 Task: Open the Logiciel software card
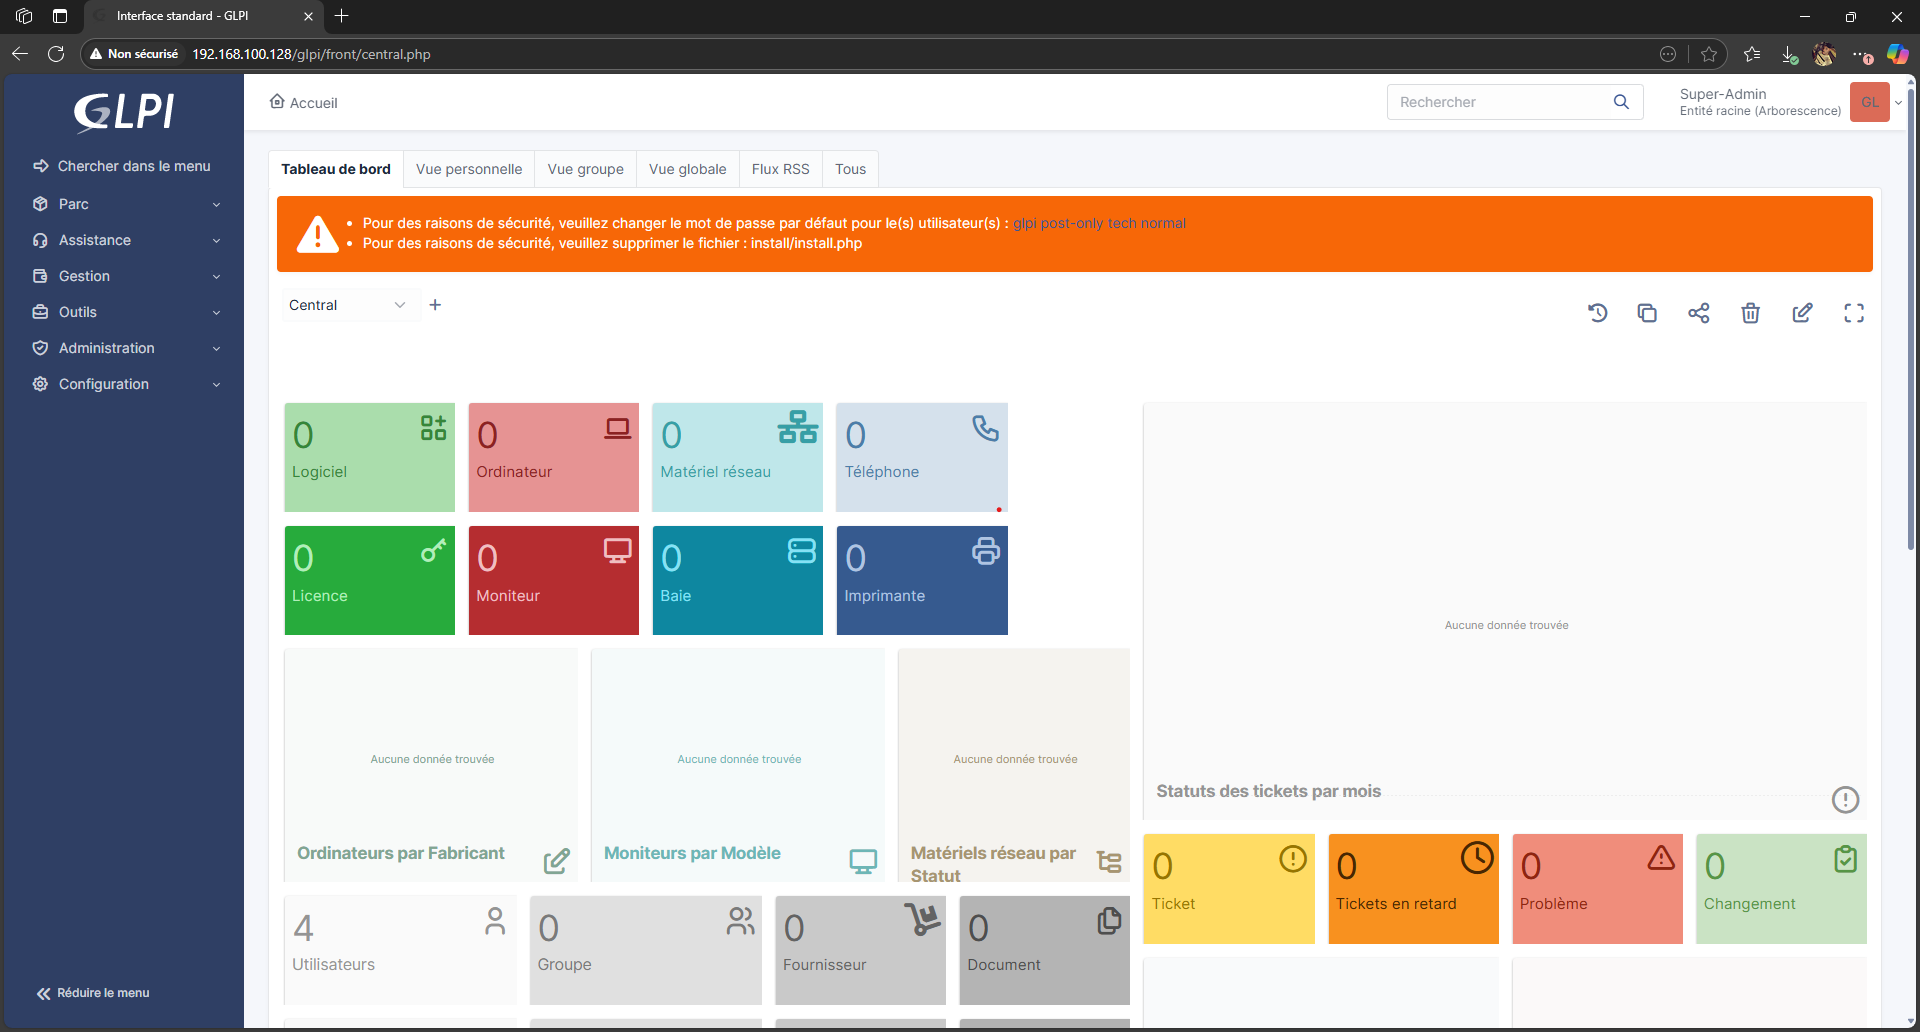(x=370, y=457)
